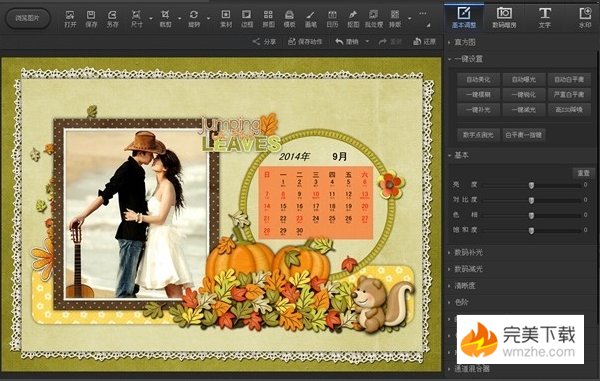The height and width of the screenshot is (381, 600).
Task: Switch to the 数码暗房 tab
Action: (504, 18)
